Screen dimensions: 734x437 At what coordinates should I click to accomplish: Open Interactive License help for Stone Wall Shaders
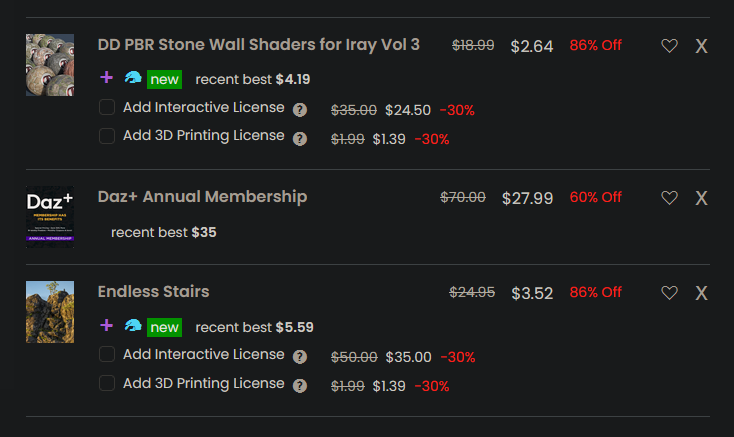pos(299,110)
